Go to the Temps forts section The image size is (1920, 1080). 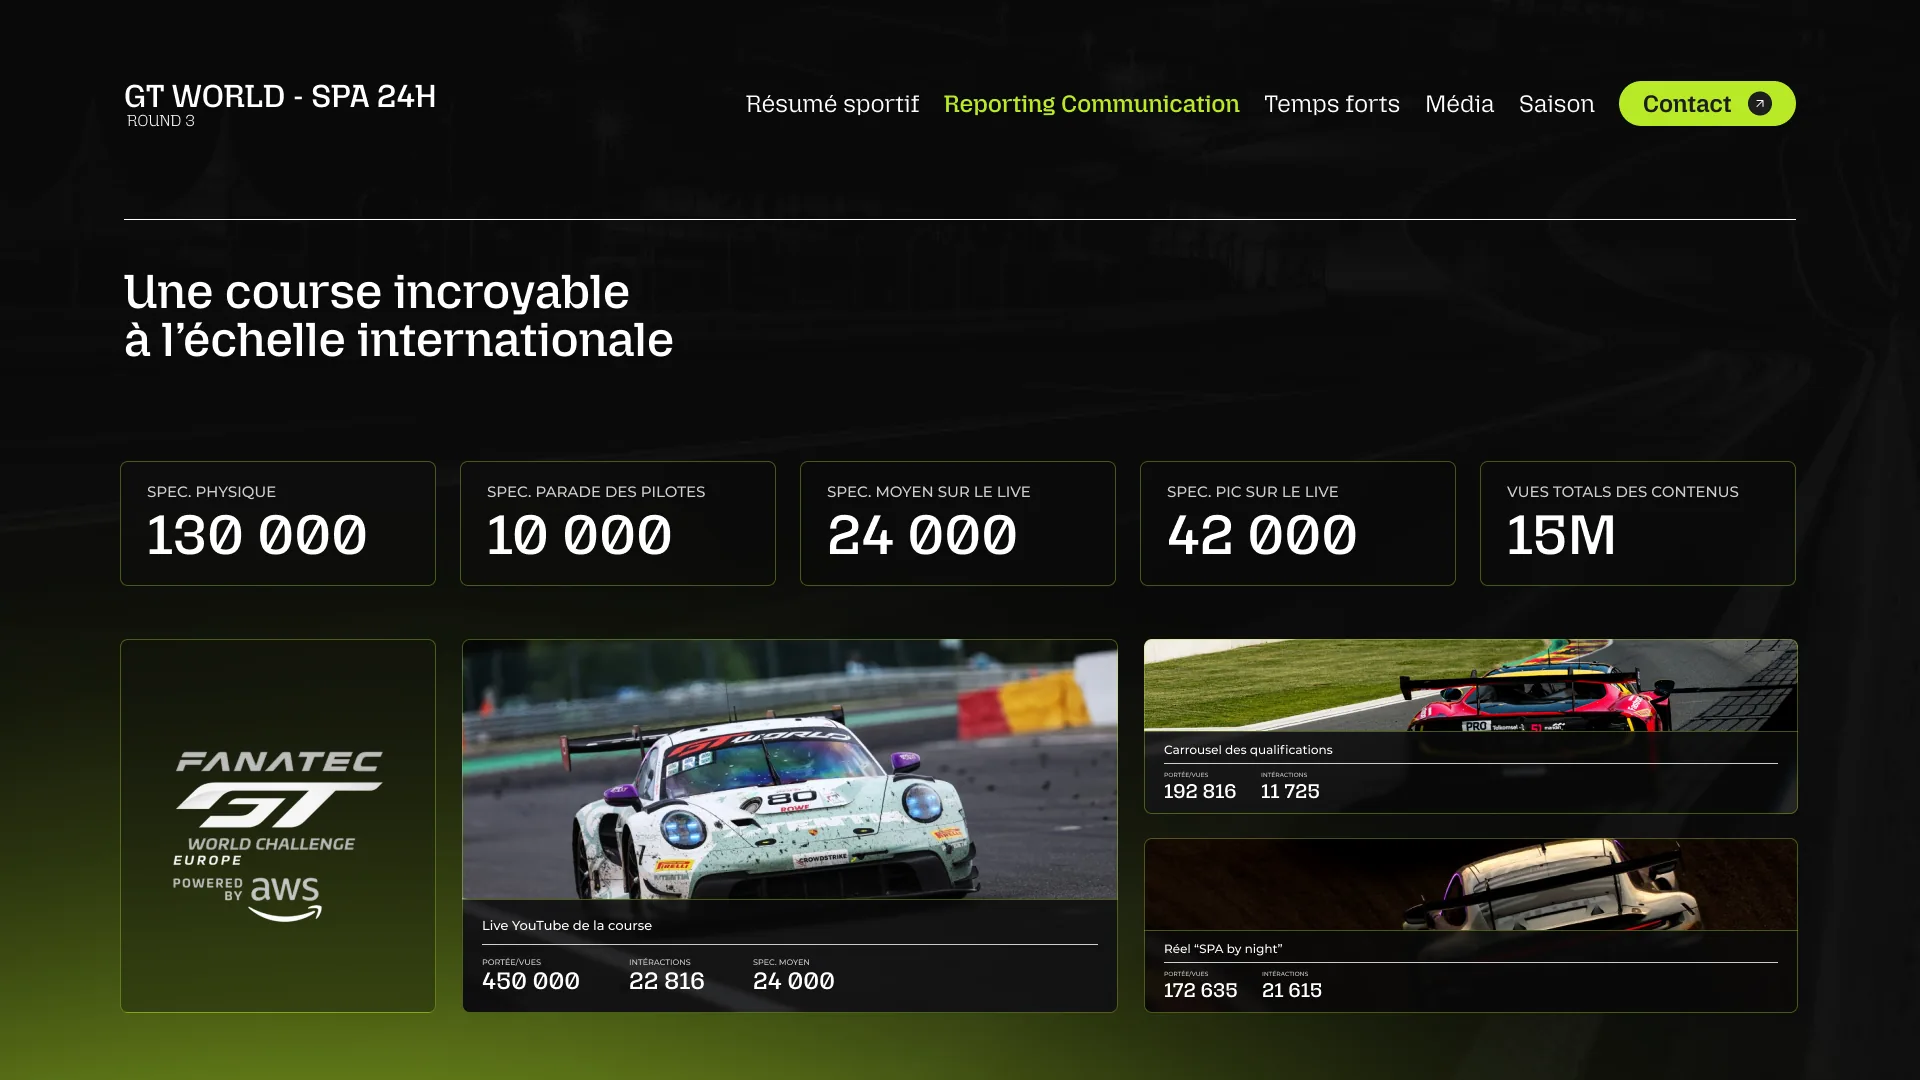click(x=1331, y=104)
